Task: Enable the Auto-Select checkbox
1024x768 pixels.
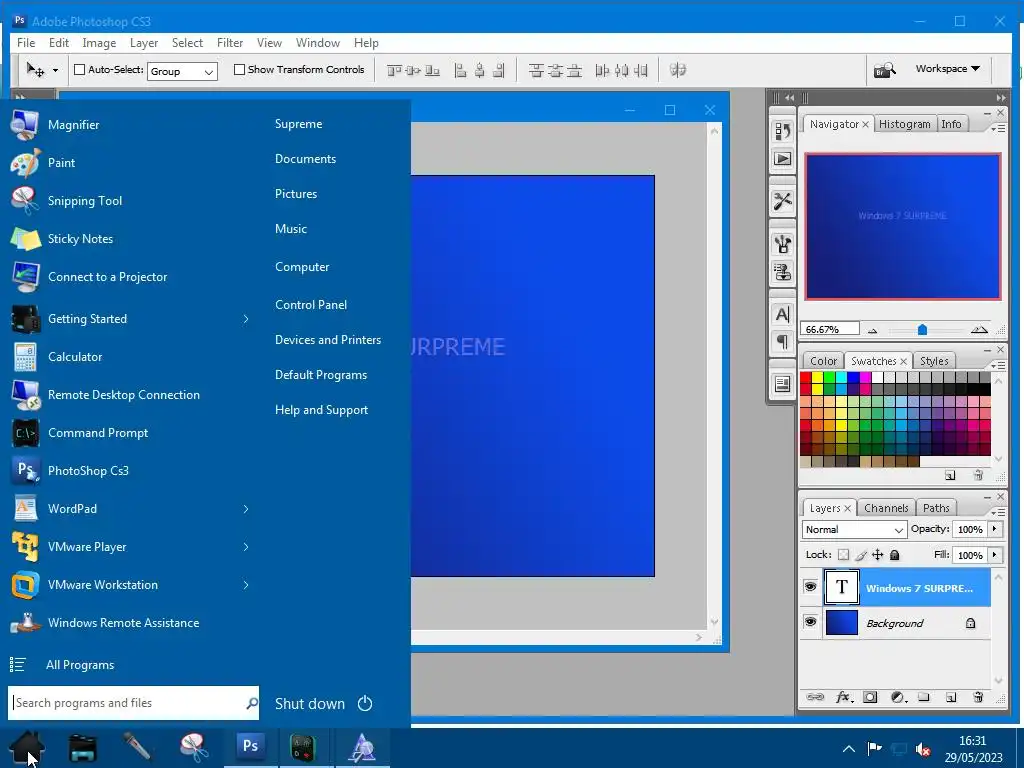Action: pyautogui.click(x=80, y=69)
